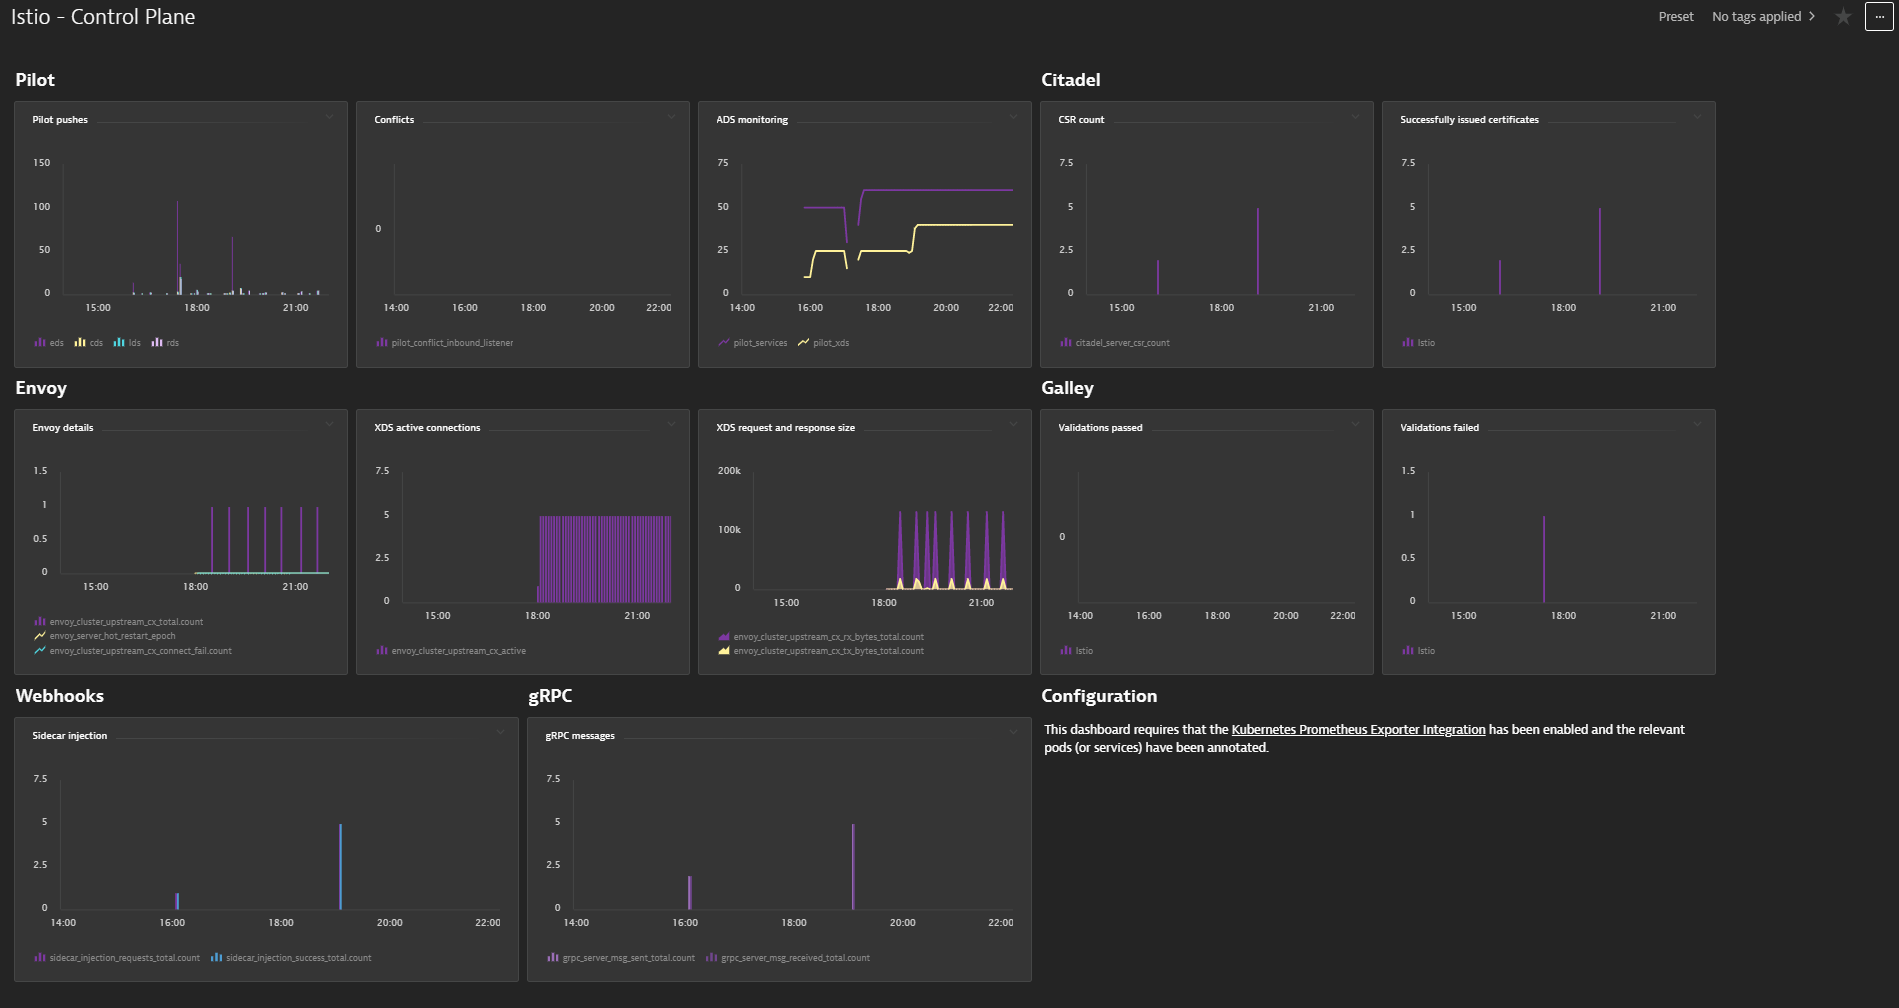Open the three-dot more options menu
Viewport: 1899px width, 1008px height.
[1879, 17]
